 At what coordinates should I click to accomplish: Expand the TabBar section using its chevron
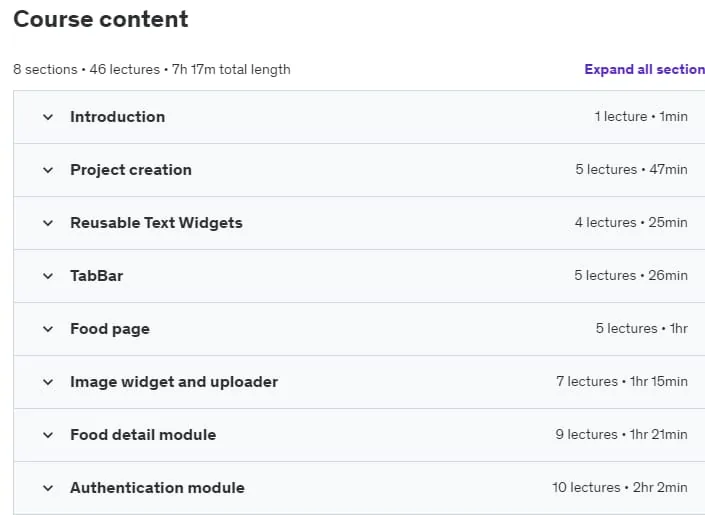tap(48, 276)
